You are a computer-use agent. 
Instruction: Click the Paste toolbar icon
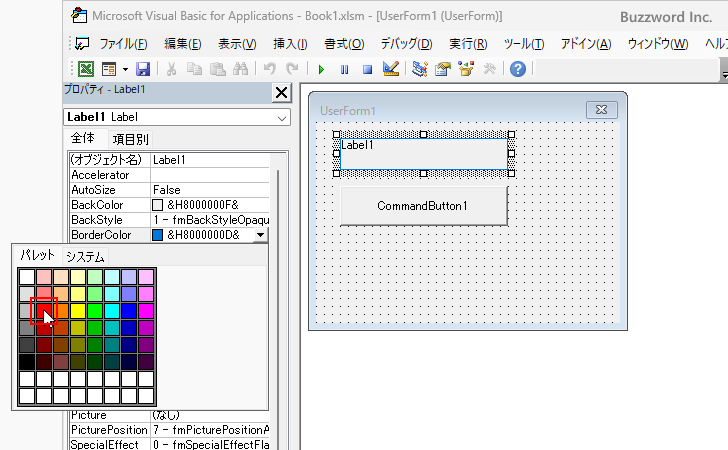coord(217,69)
